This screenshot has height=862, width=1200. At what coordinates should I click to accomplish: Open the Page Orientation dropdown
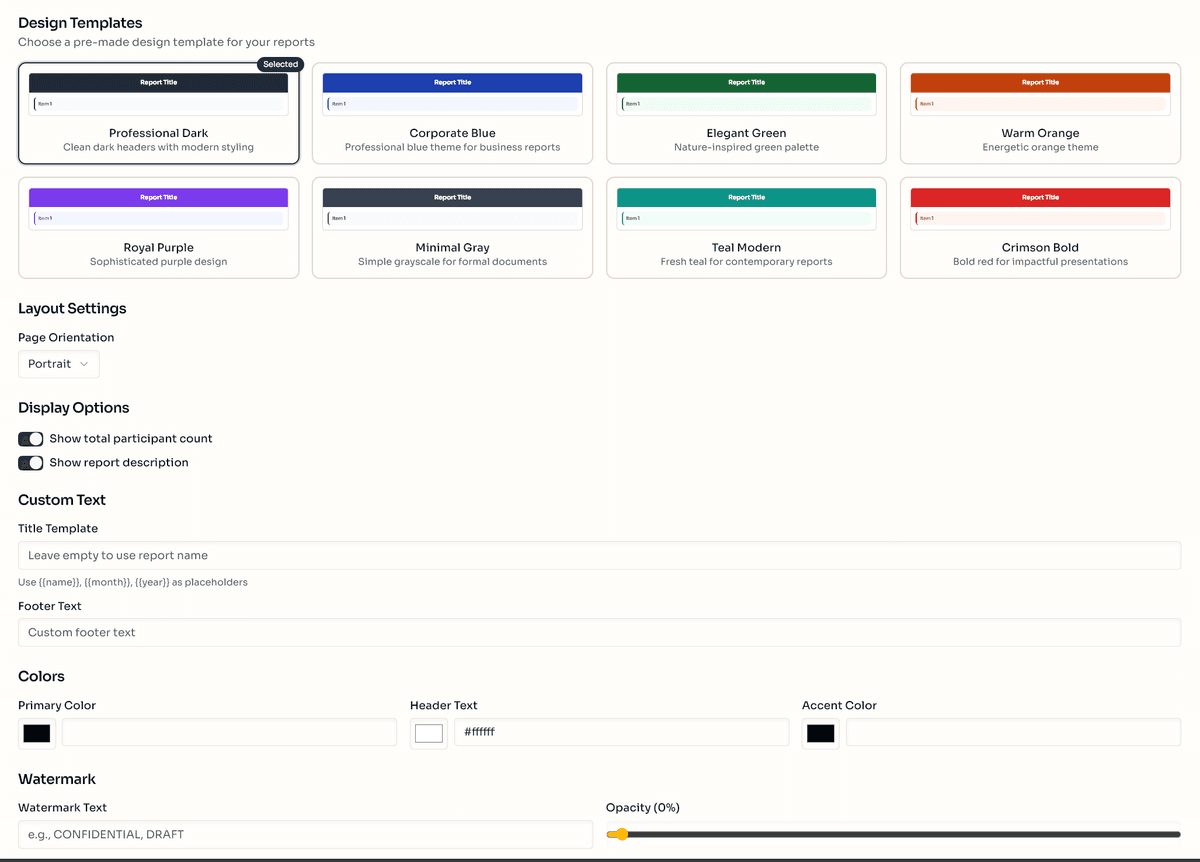pyautogui.click(x=59, y=364)
